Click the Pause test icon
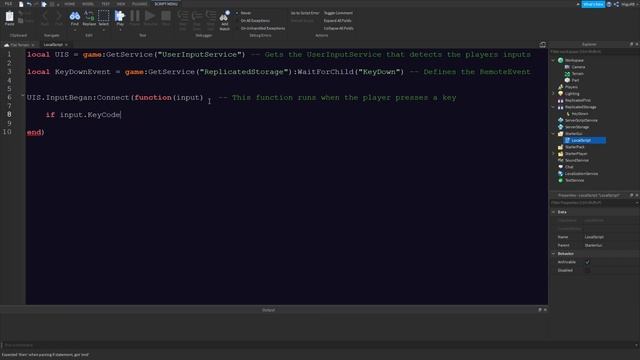The height and width of the screenshot is (360, 640). [x=135, y=16]
